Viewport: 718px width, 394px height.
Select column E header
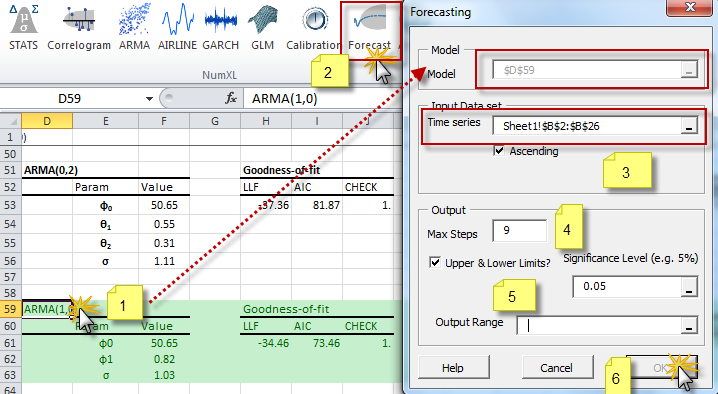tap(105, 121)
